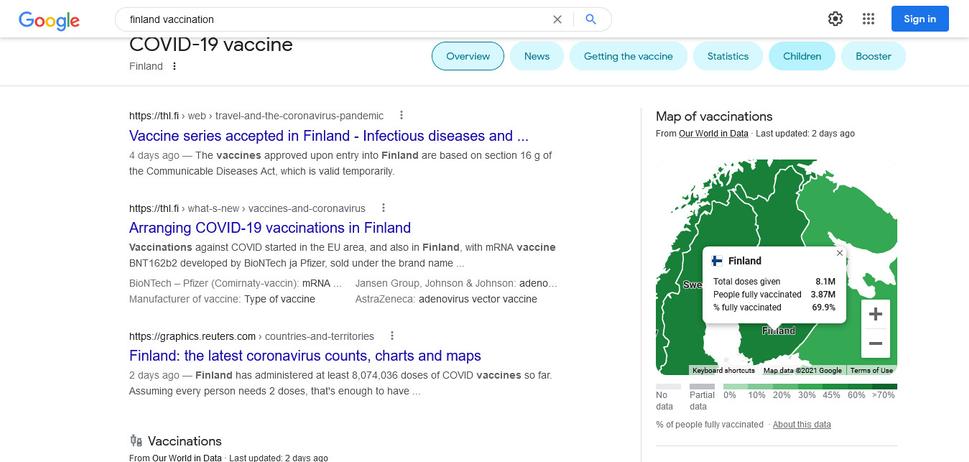Open 'Arranging COVID-19 vaccinations in Finland' result

[270, 227]
